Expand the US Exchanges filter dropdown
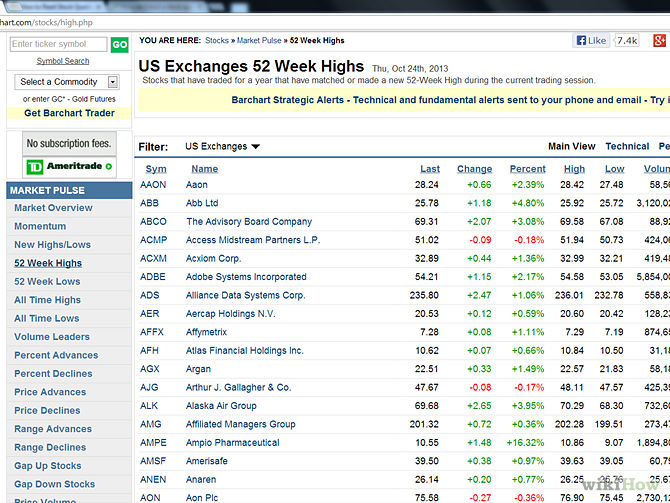 tap(222, 146)
